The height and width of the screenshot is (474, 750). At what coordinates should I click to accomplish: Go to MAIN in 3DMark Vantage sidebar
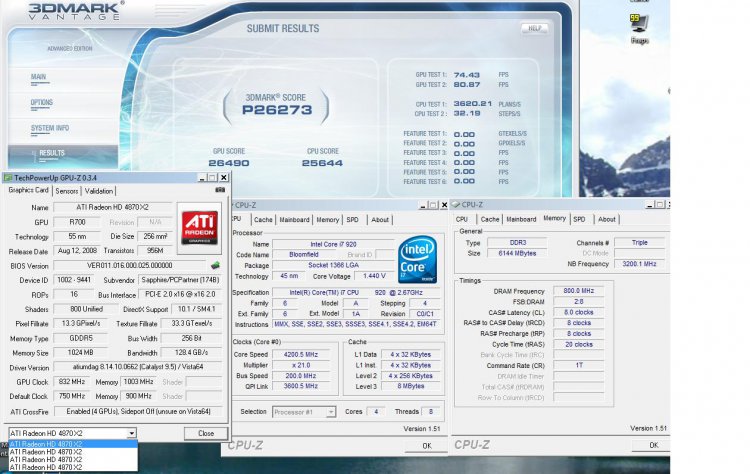click(39, 77)
